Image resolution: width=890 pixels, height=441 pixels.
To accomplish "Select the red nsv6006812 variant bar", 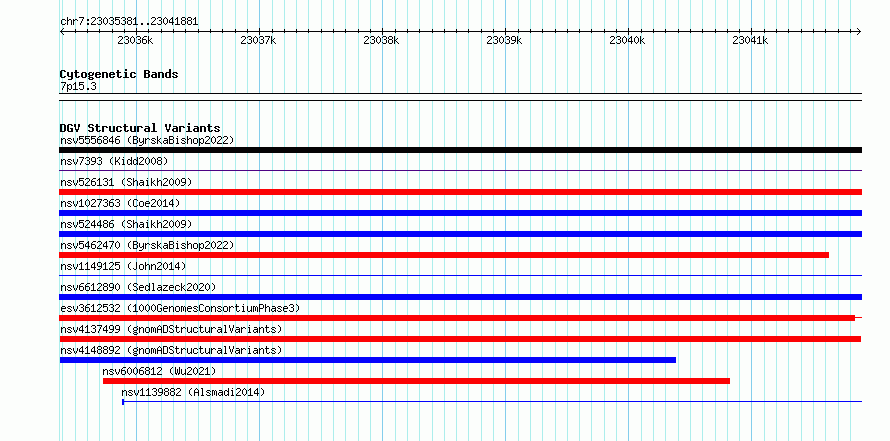I will click(416, 381).
